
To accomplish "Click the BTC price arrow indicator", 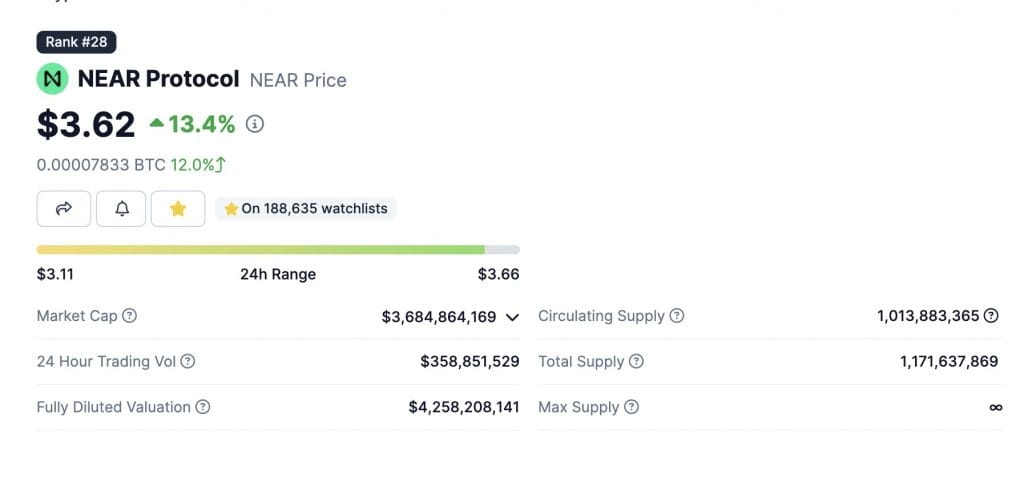I will tap(219, 165).
